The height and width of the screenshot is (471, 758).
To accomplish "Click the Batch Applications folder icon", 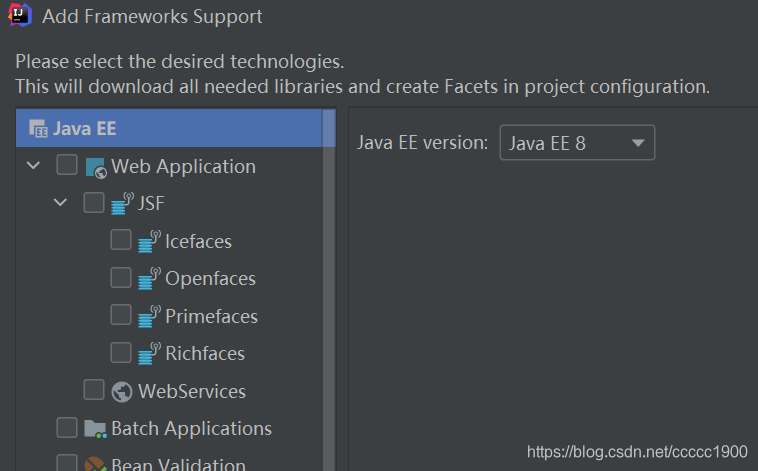I will point(95,429).
